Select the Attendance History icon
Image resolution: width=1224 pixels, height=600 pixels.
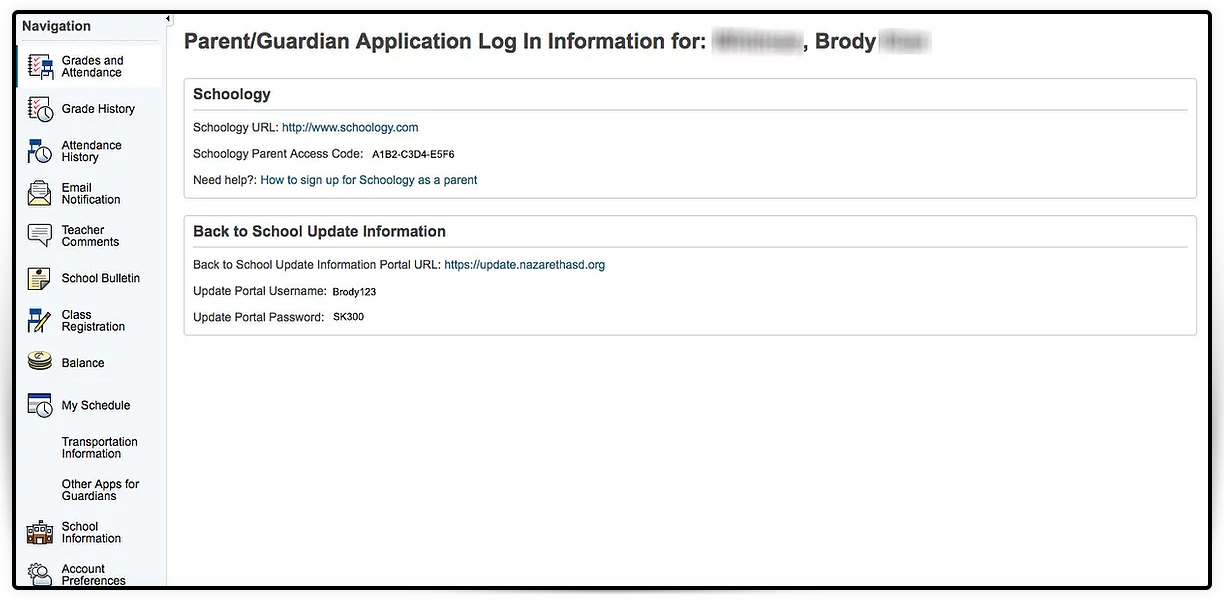[40, 151]
